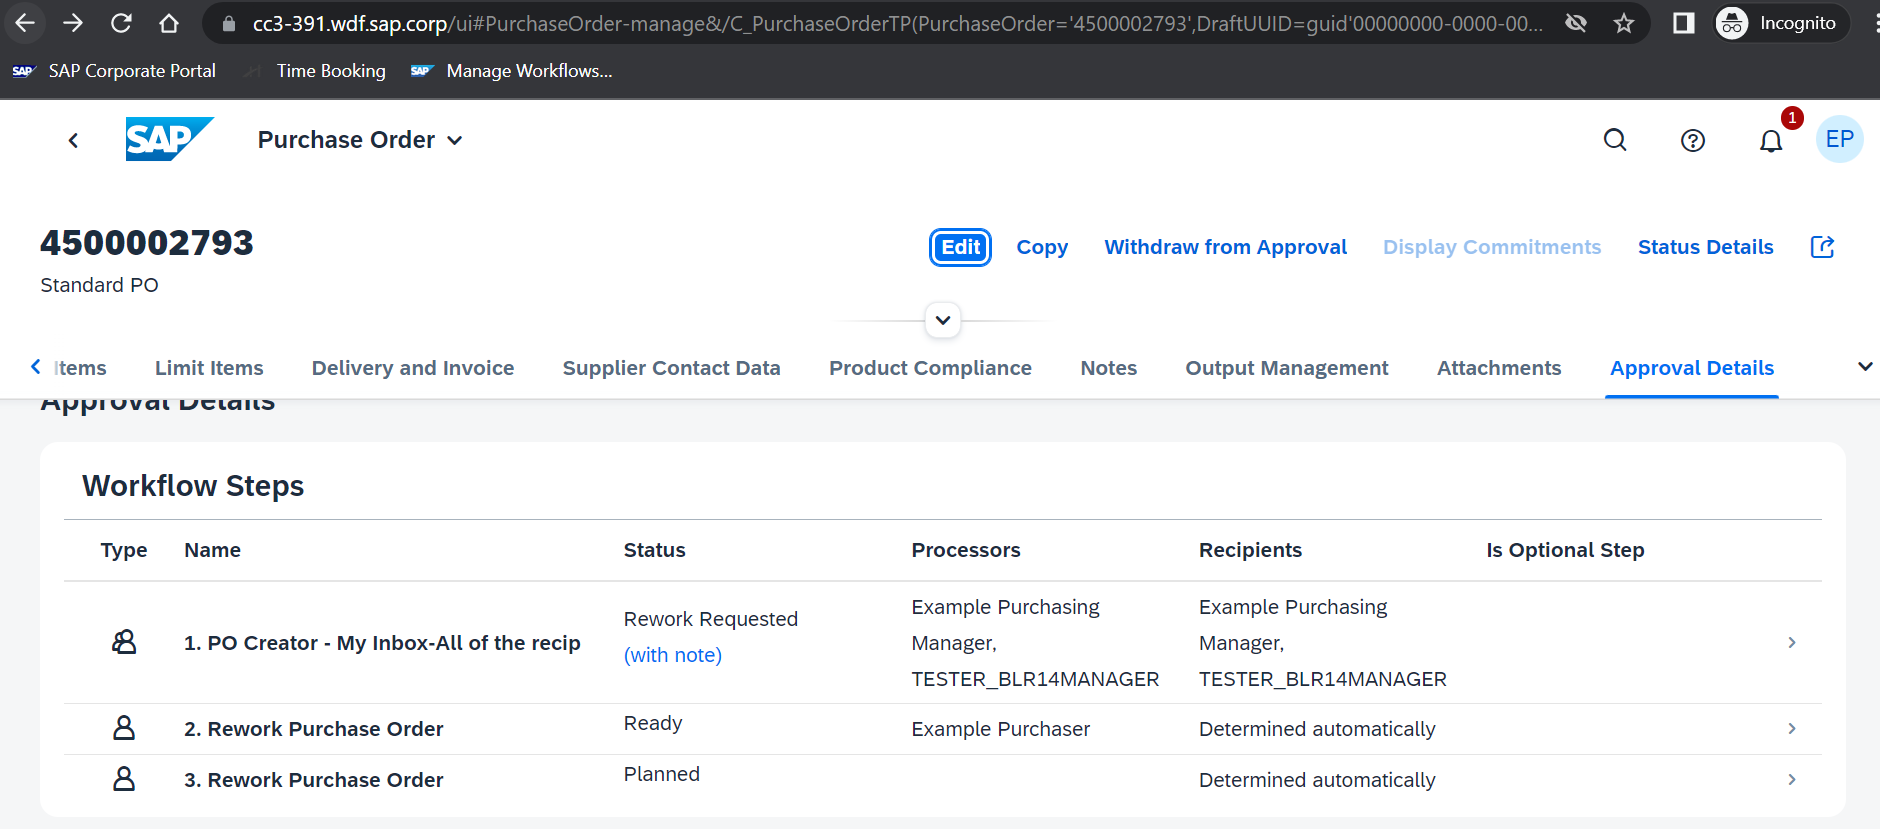Screen dimensions: 1880x829
Task: Open the browser home page icon
Action: point(169,23)
